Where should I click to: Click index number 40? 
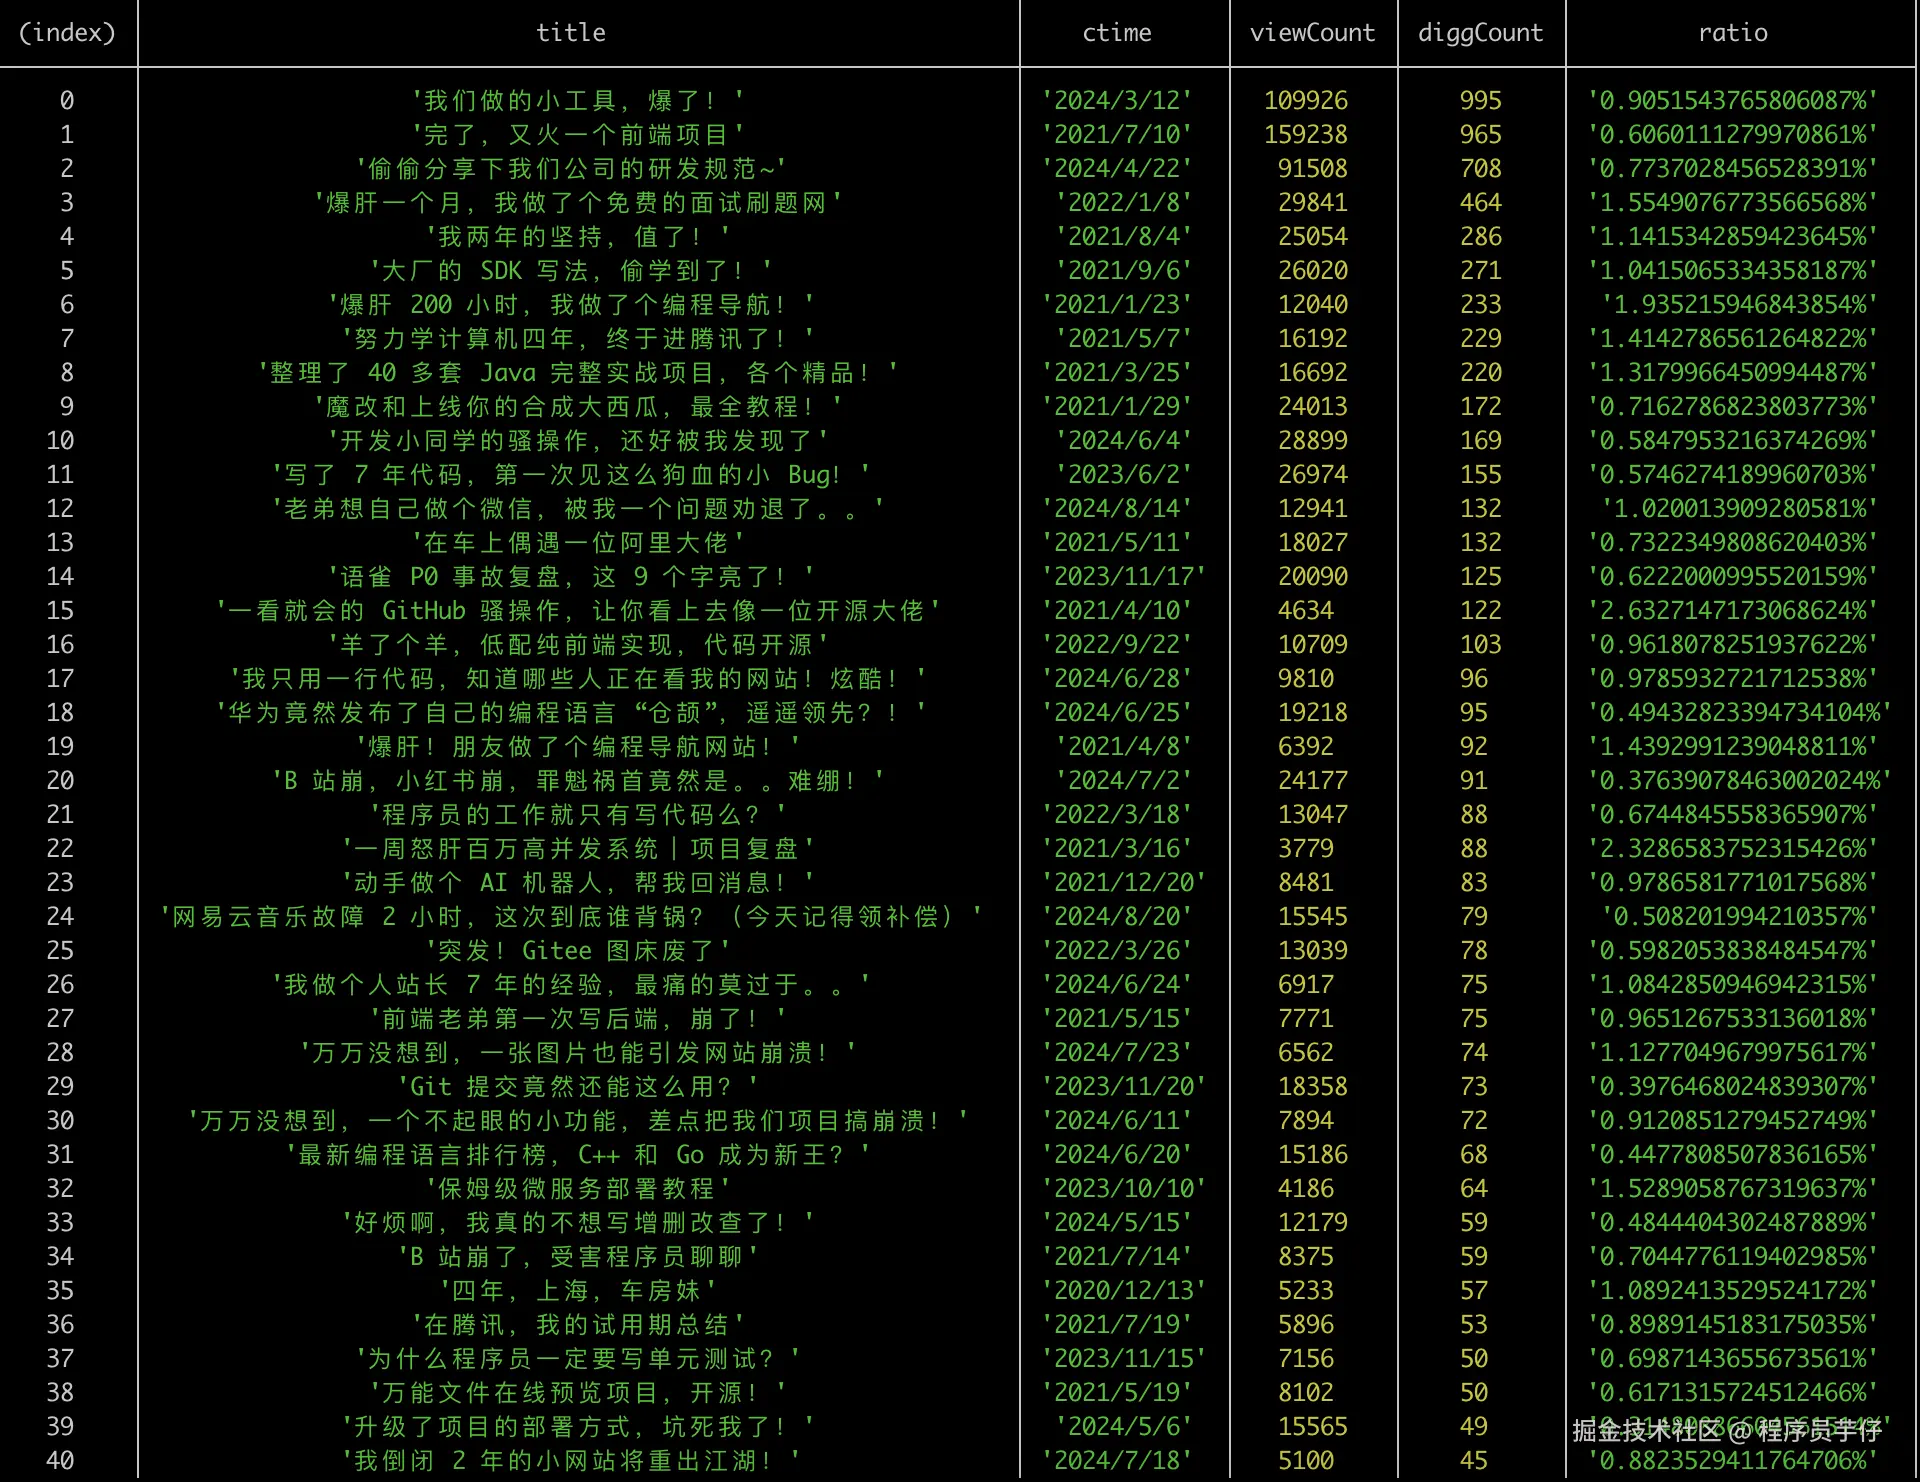tap(60, 1461)
